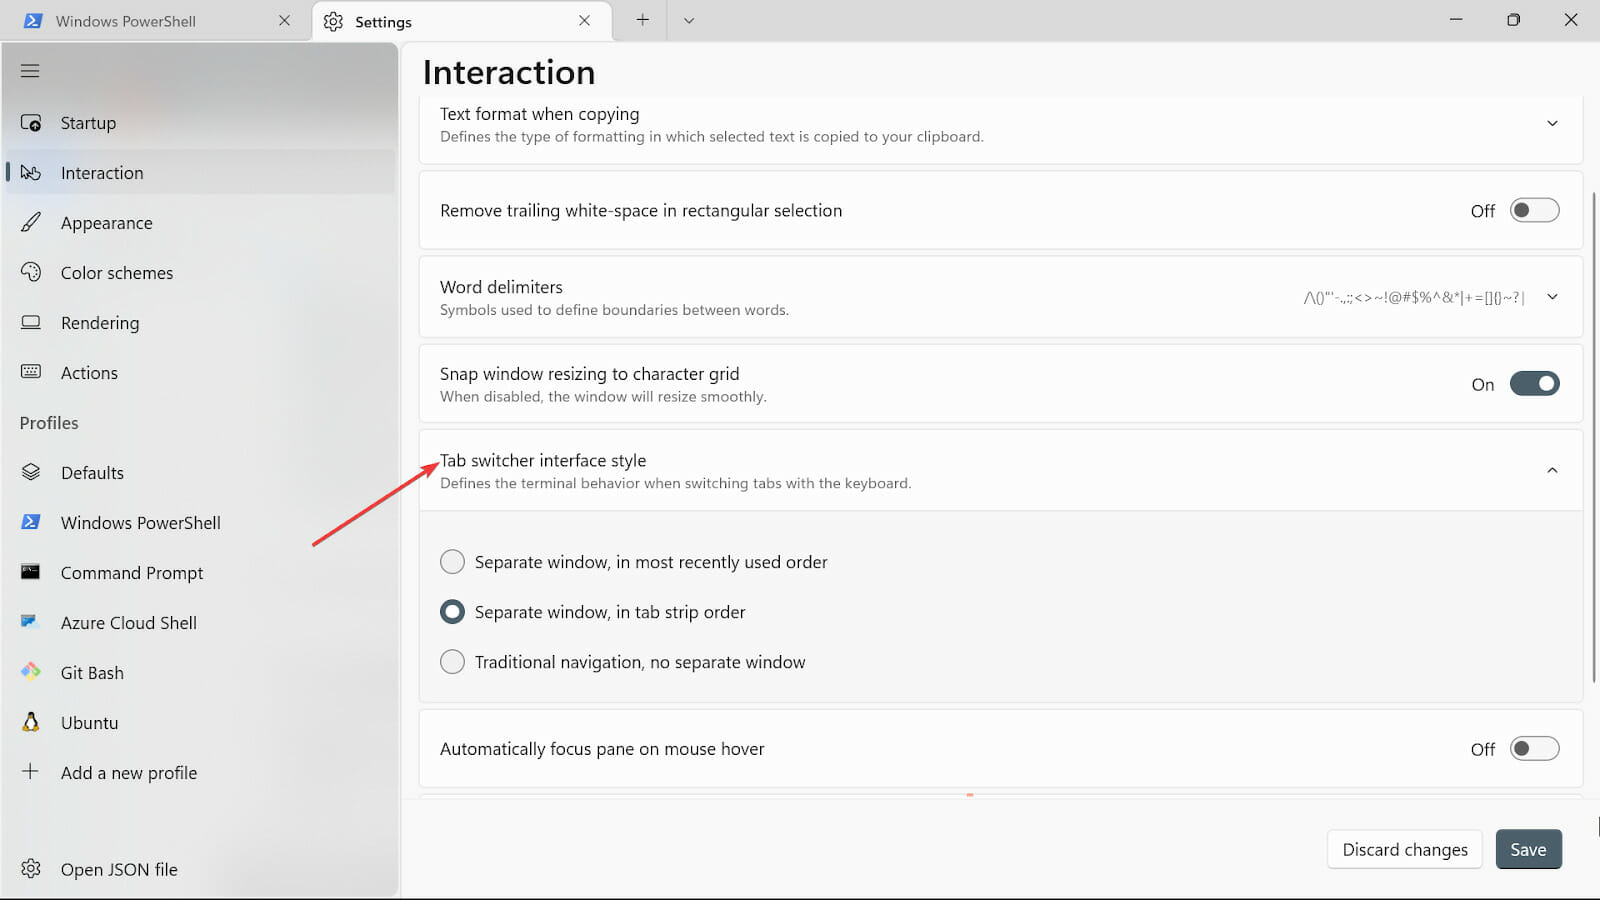
Task: Collapse Tab switcher interface style section
Action: click(x=1552, y=470)
